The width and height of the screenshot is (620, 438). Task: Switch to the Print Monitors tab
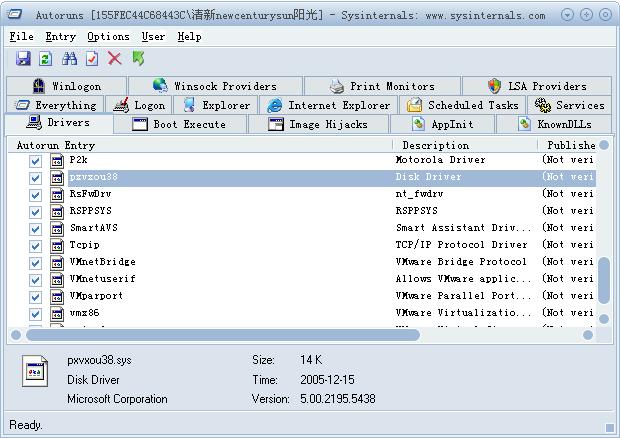382,86
